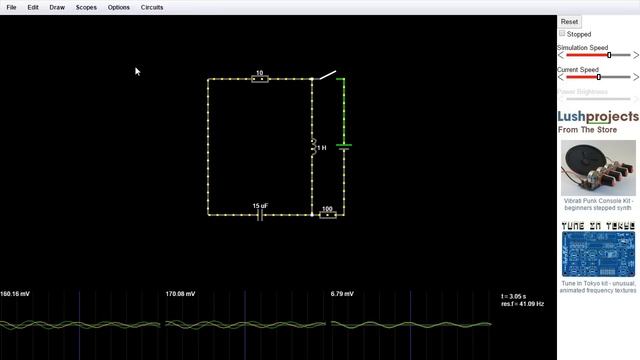Open the Draw menu
640x360 pixels.
tap(57, 7)
